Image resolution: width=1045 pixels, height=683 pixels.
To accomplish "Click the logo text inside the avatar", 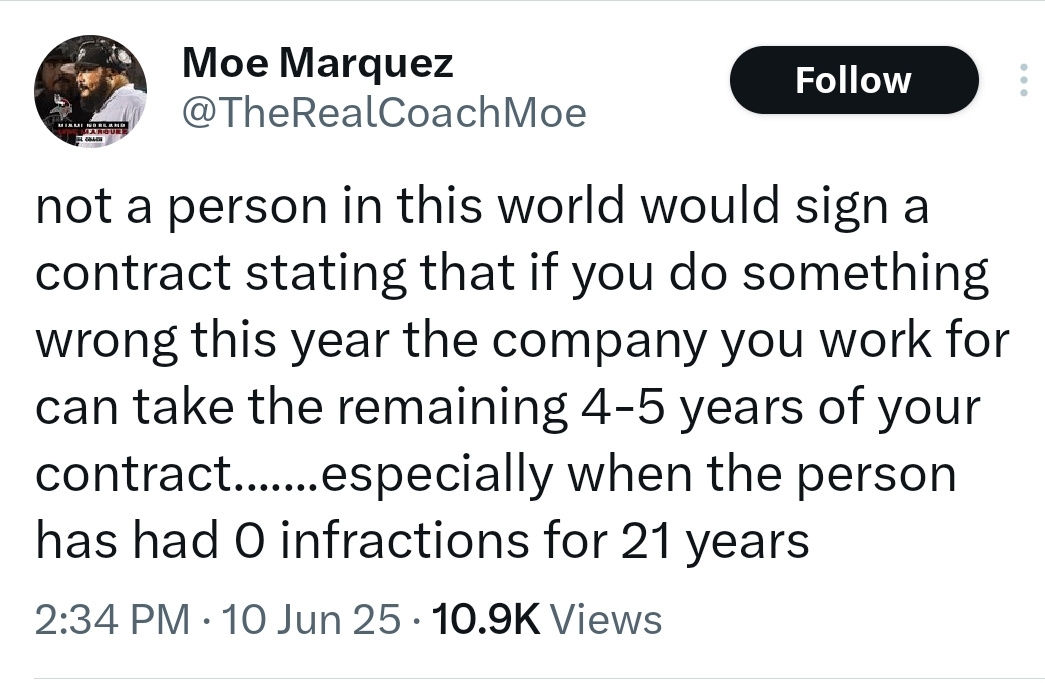I will tap(91, 130).
